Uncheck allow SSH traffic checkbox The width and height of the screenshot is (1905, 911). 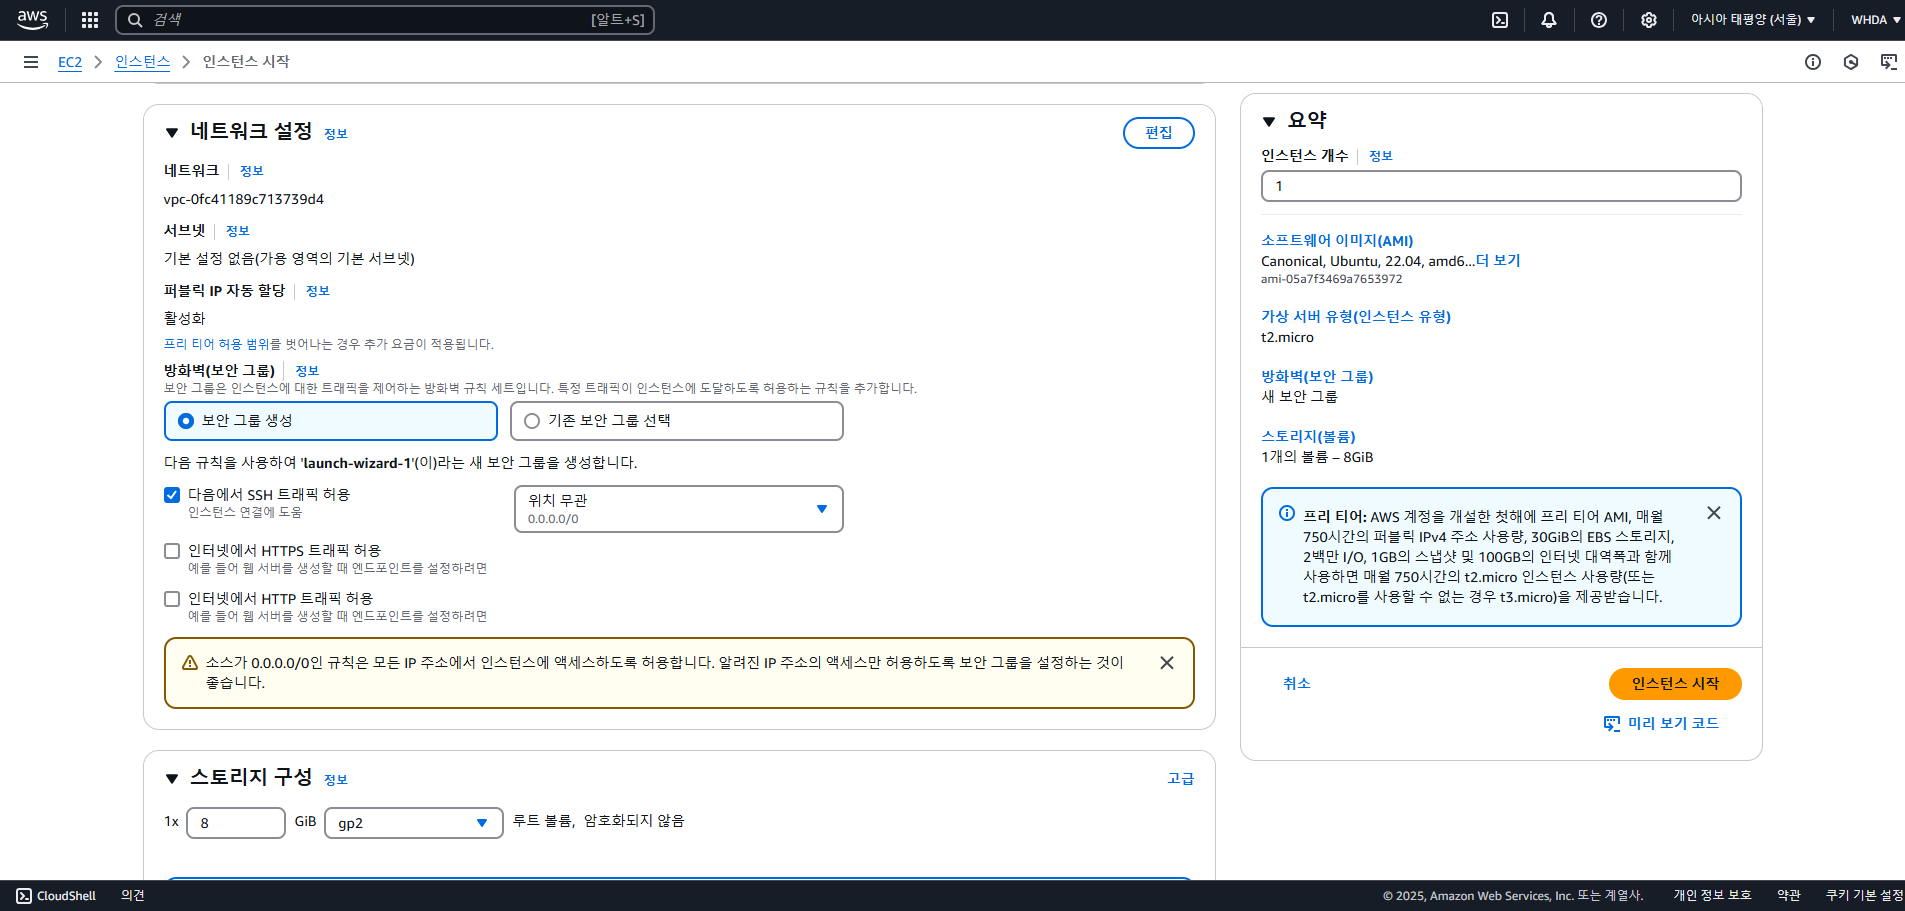click(x=172, y=495)
